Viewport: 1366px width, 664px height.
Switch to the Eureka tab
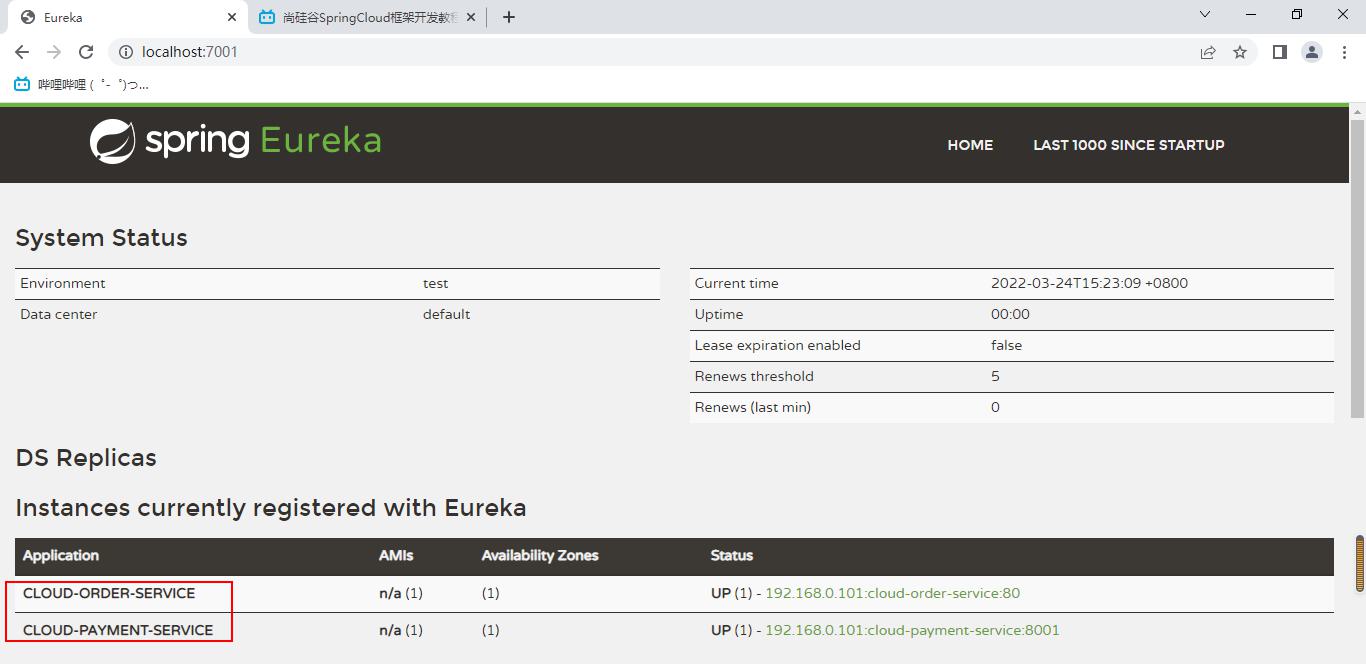127,17
